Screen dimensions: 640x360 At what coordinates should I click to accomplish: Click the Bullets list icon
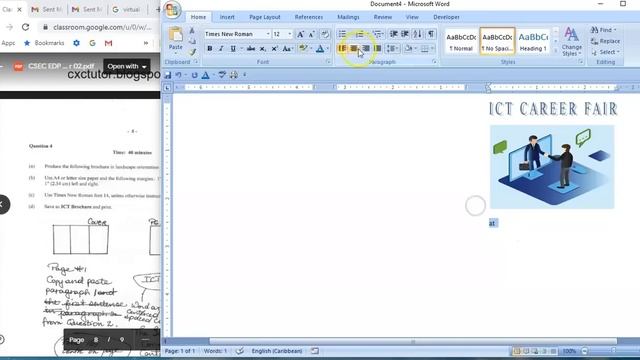tap(342, 34)
